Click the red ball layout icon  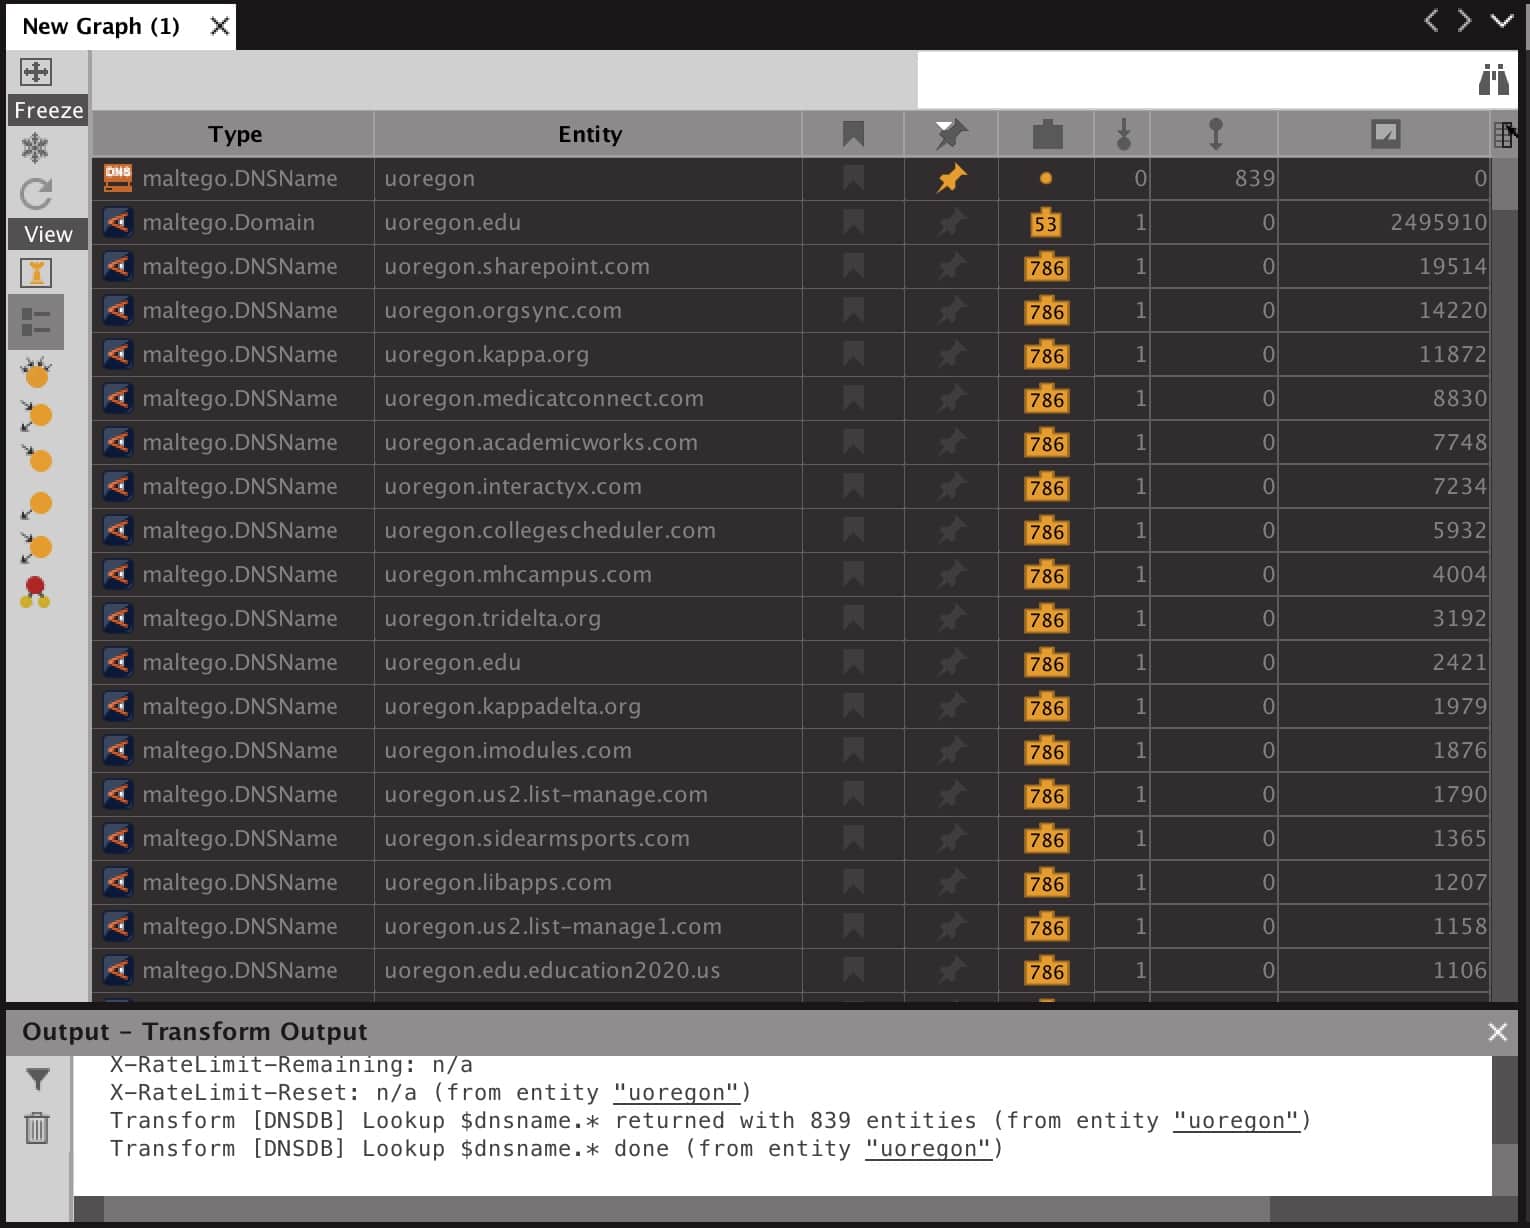pos(36,592)
